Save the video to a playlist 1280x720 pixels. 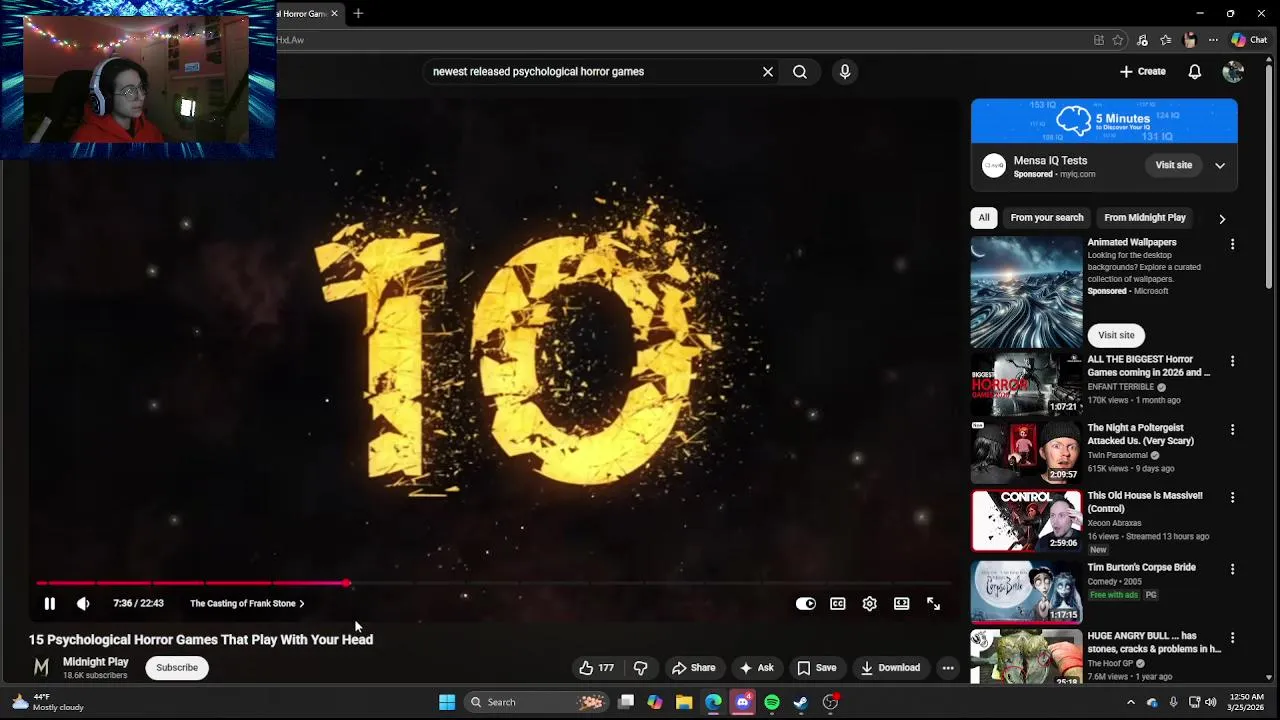coord(817,668)
